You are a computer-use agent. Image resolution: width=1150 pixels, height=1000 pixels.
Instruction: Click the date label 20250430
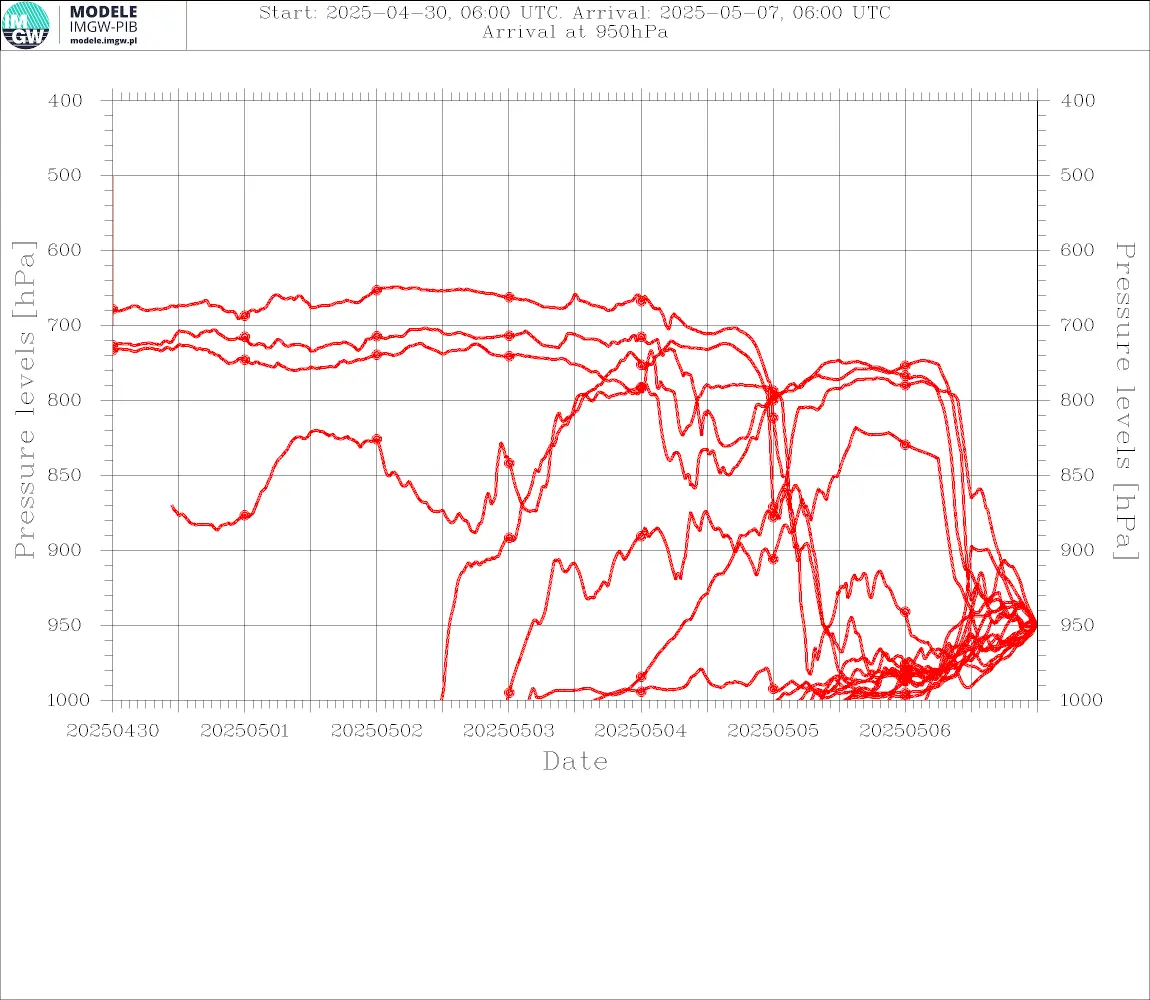tap(113, 731)
